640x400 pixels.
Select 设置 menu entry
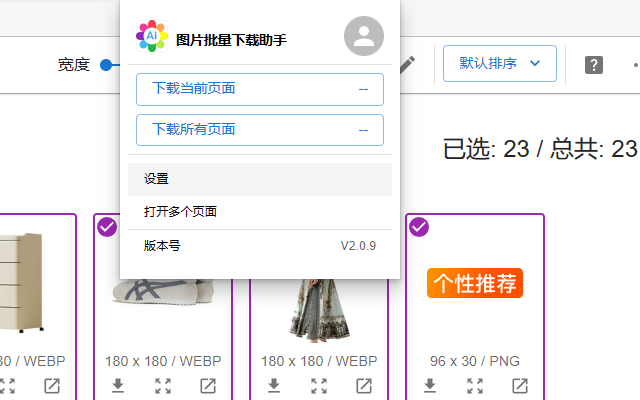[x=260, y=179]
